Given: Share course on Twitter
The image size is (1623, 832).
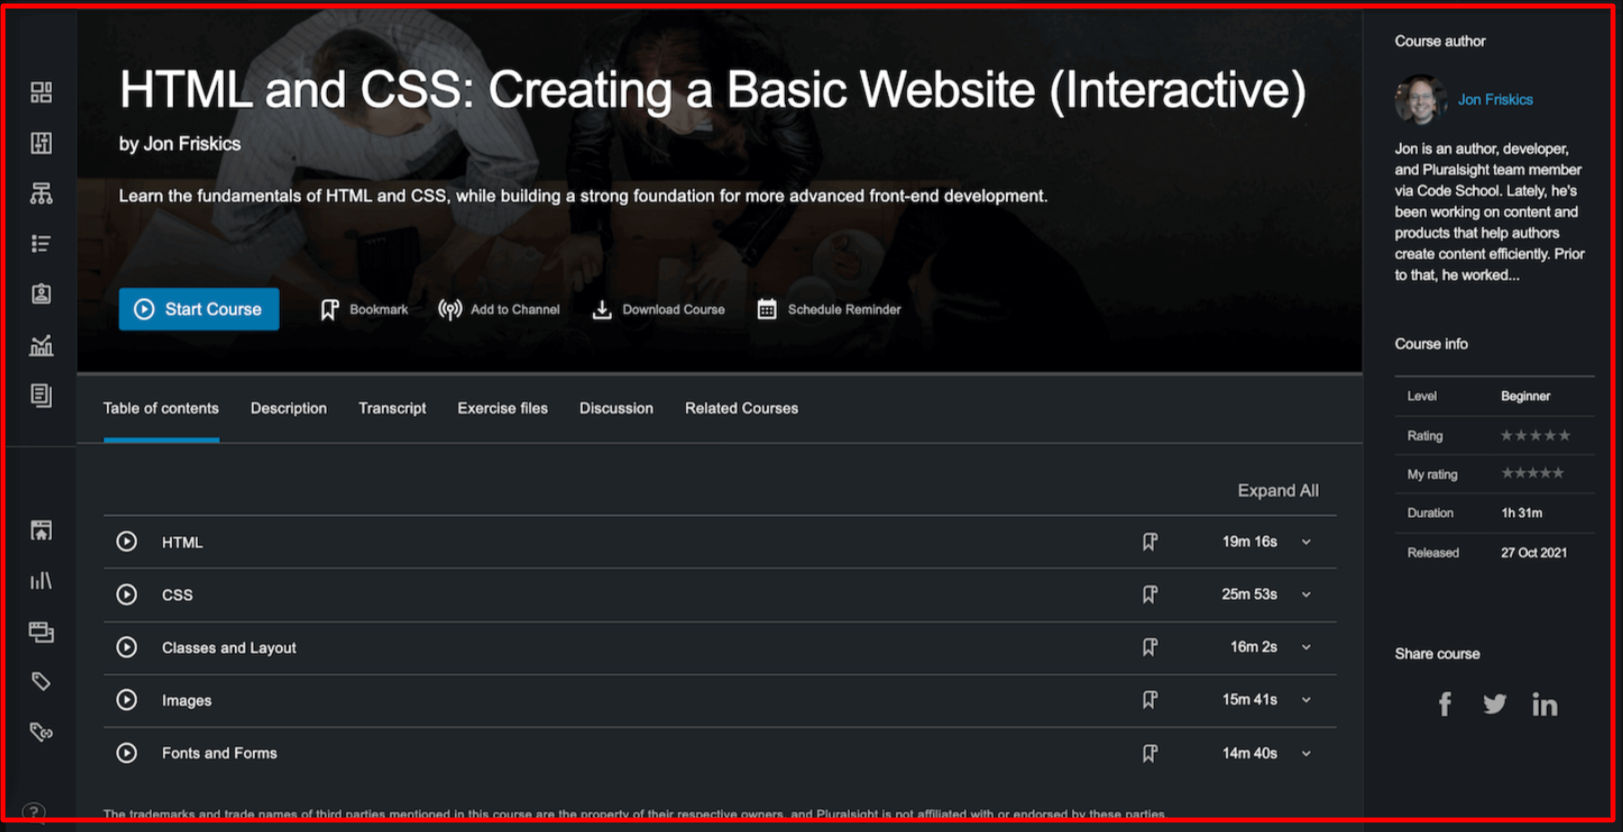Looking at the screenshot, I should [x=1495, y=705].
